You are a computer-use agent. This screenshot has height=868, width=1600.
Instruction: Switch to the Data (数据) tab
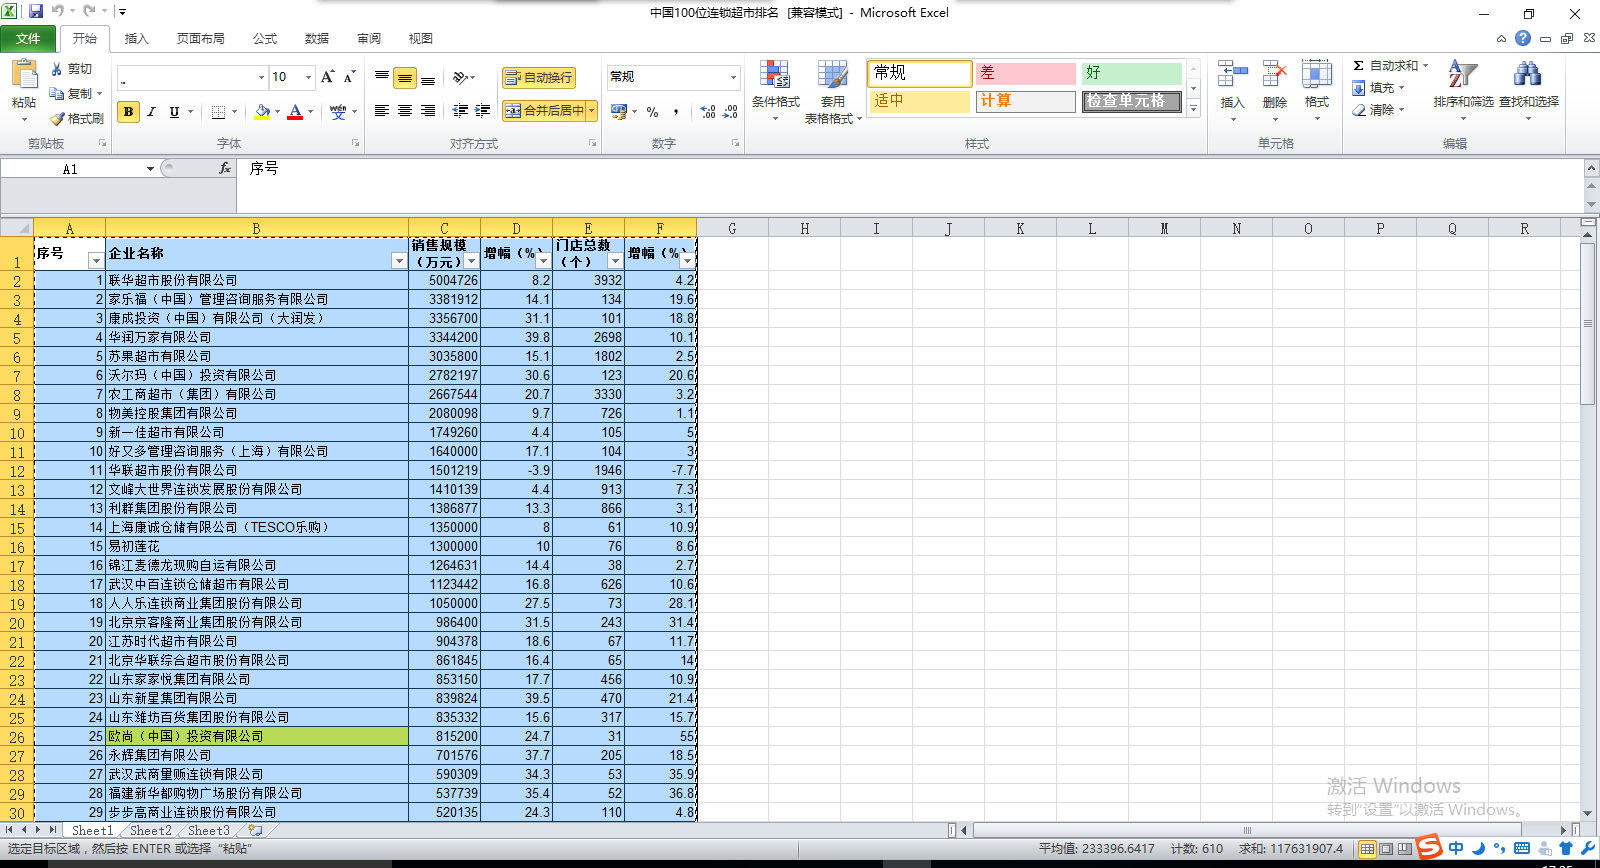[317, 38]
